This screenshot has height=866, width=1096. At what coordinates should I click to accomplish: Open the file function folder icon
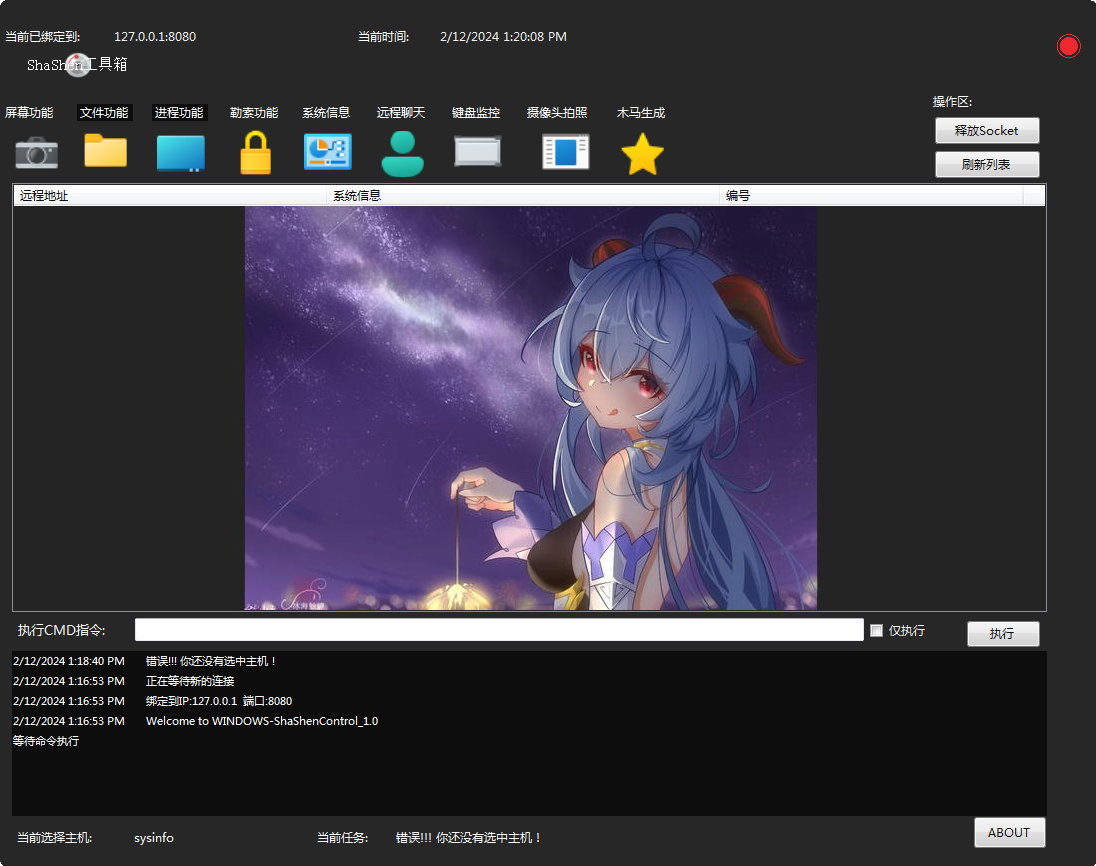(x=105, y=151)
